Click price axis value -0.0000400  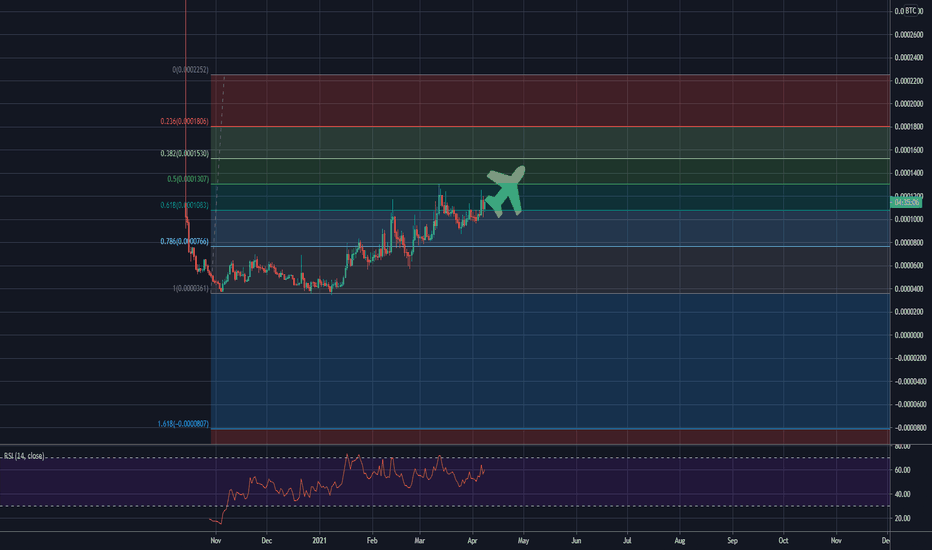pyautogui.click(x=910, y=381)
